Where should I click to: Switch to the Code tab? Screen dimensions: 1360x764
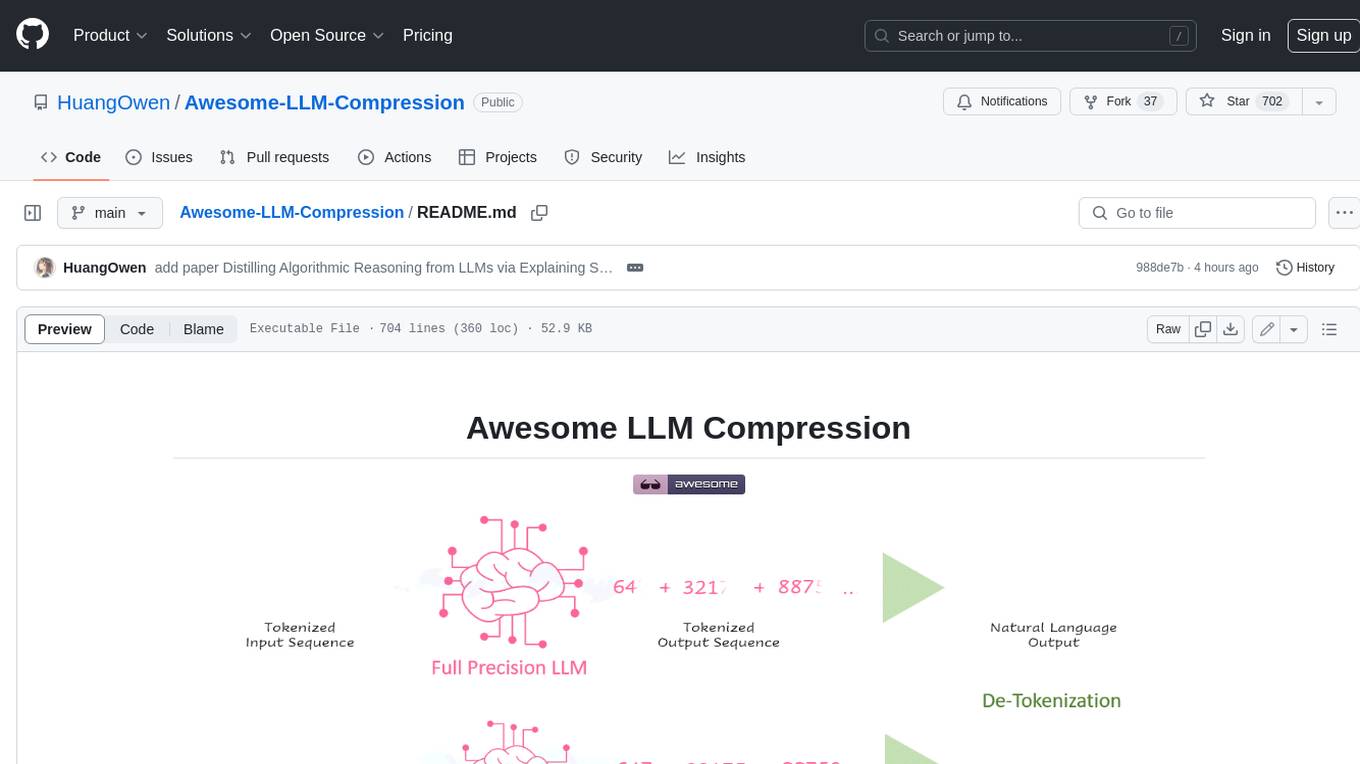pyautogui.click(x=71, y=157)
